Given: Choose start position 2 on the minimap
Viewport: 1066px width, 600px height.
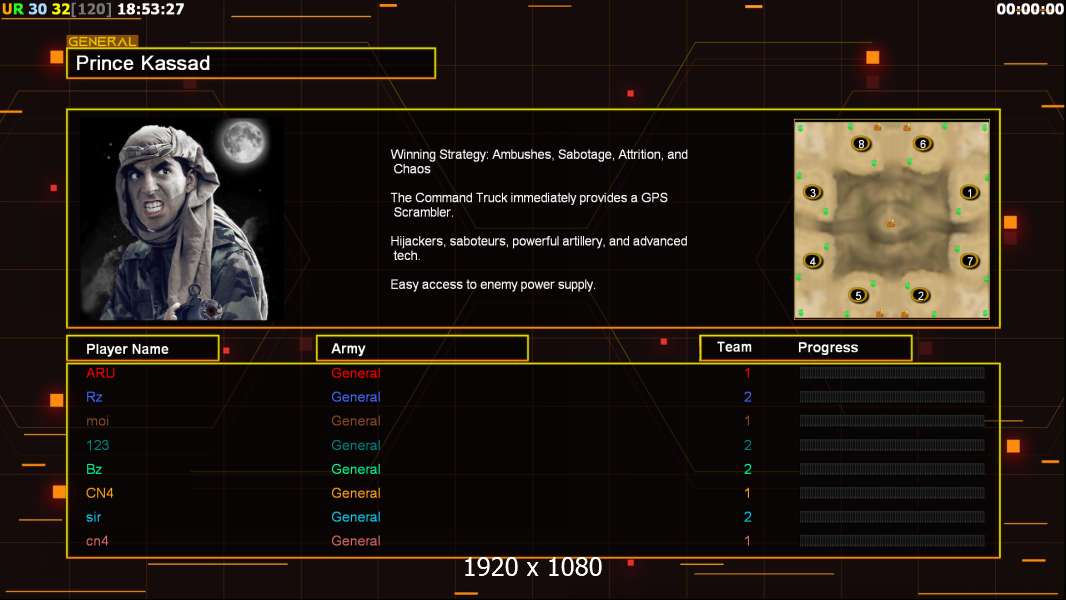Looking at the screenshot, I should [x=921, y=296].
